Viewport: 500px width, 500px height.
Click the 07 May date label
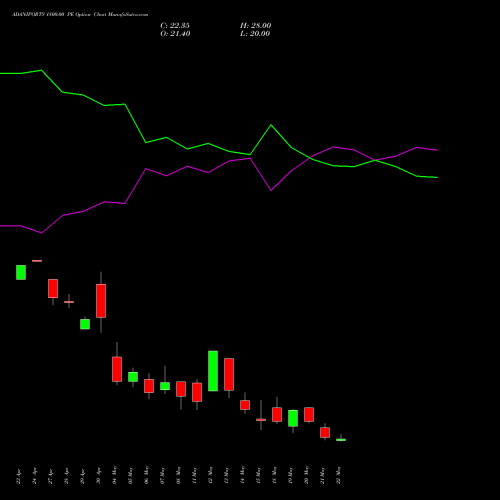point(163,475)
